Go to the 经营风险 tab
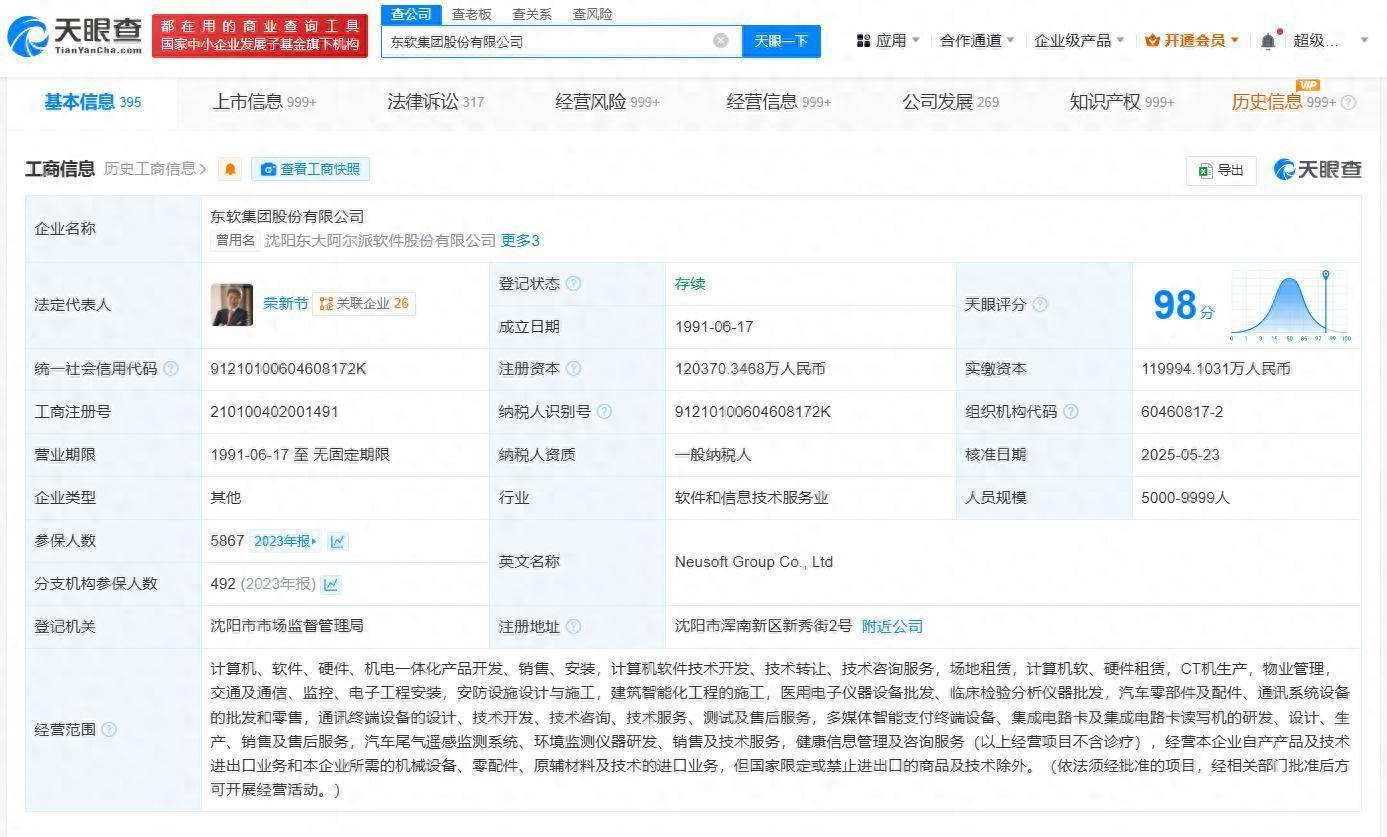Image resolution: width=1387 pixels, height=837 pixels. [607, 102]
